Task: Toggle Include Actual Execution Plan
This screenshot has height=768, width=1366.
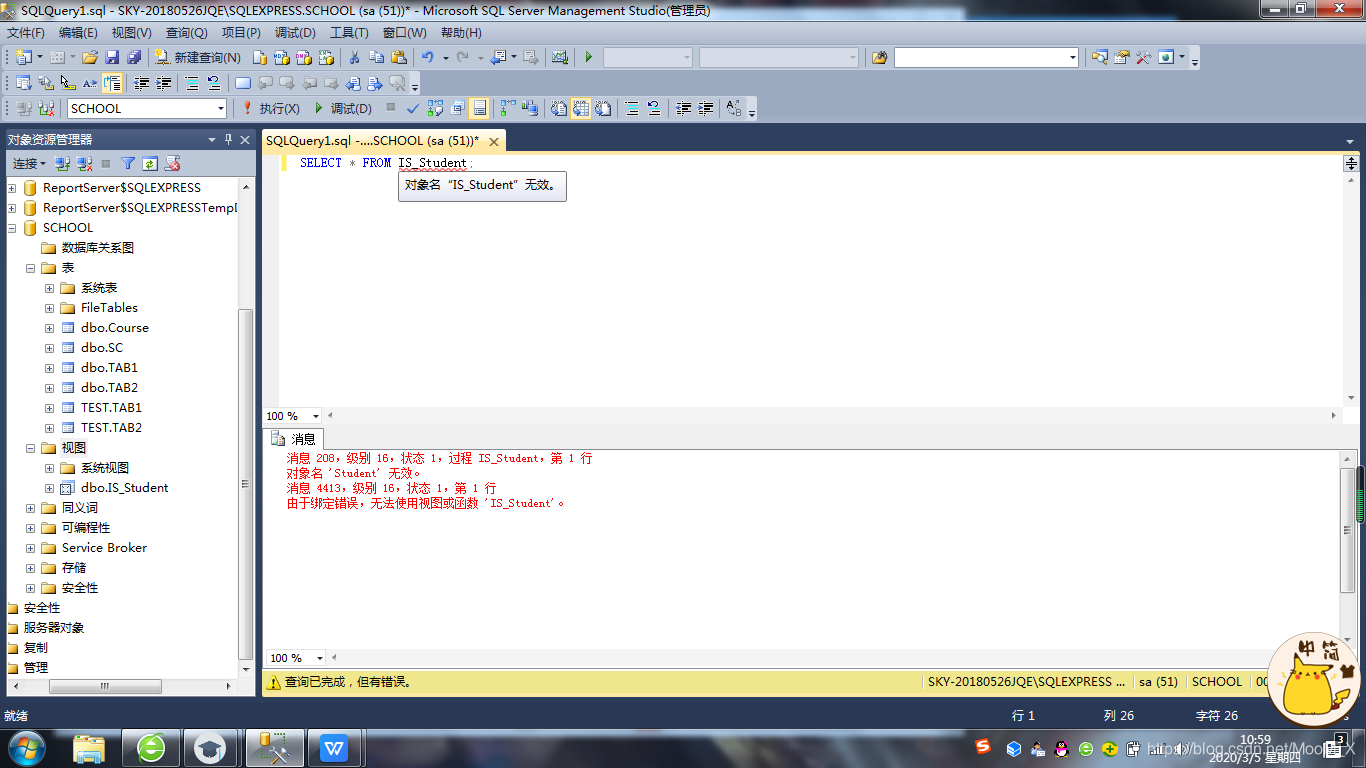Action: pyautogui.click(x=507, y=108)
